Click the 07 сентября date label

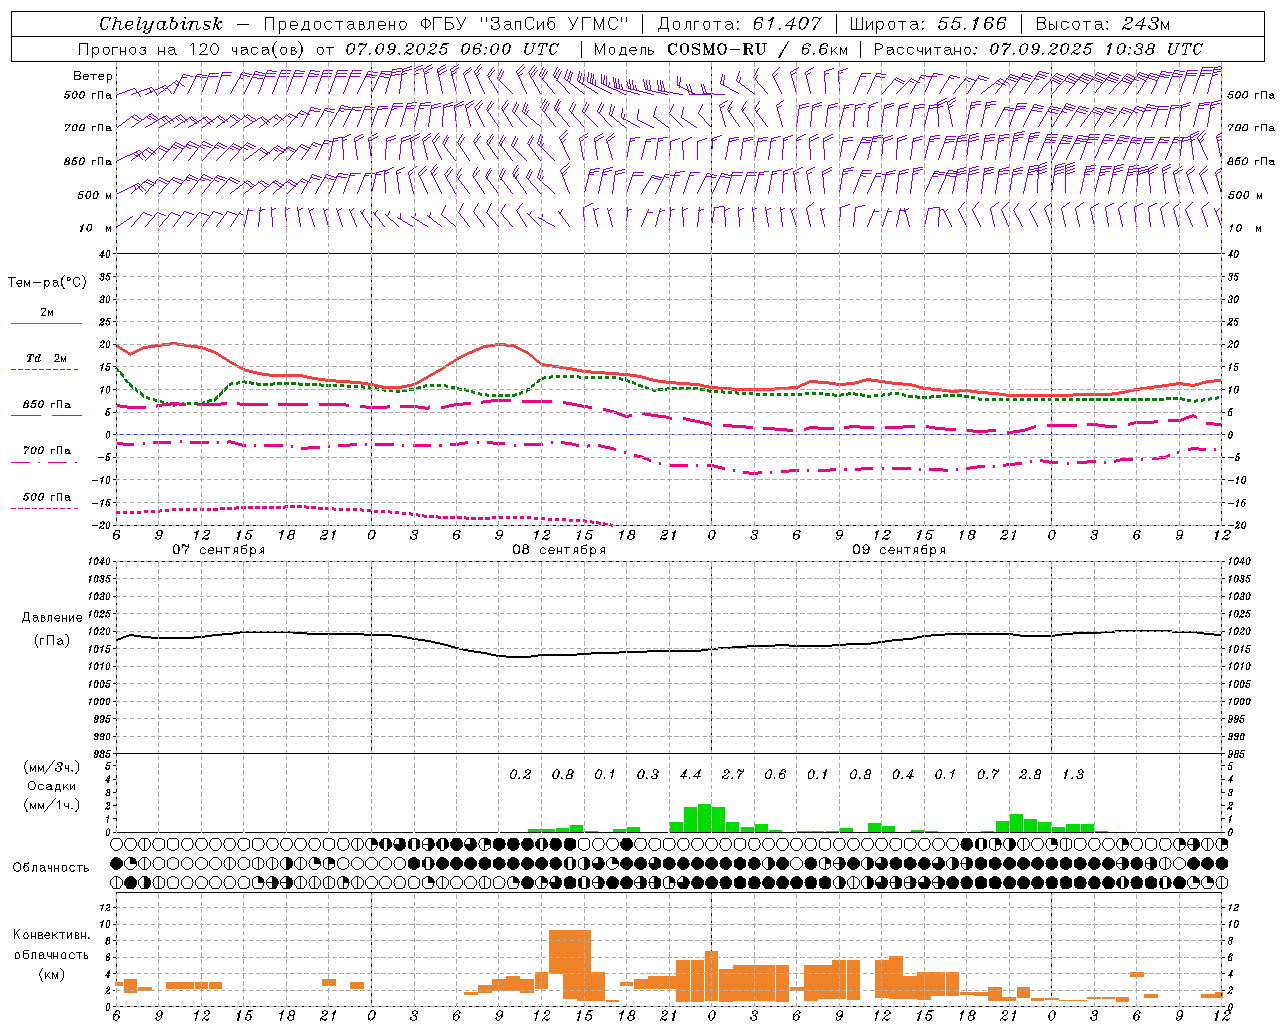tap(218, 550)
